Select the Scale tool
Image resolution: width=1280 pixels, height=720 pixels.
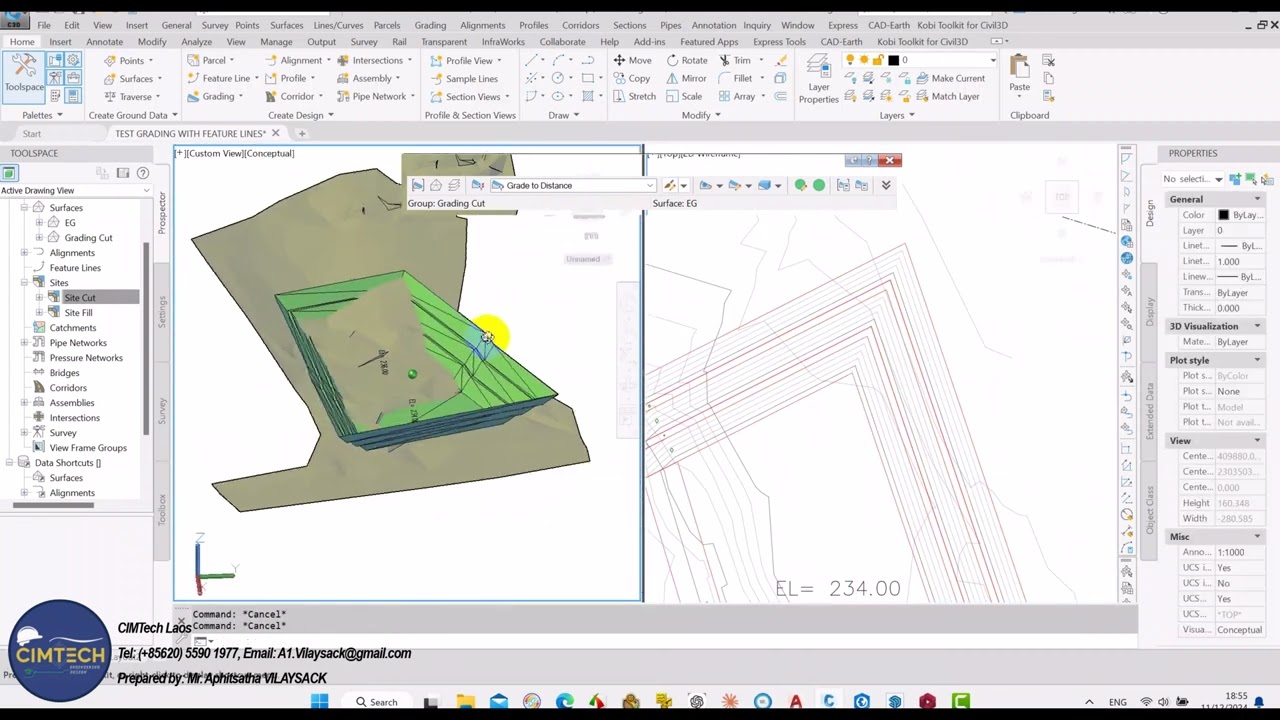[683, 96]
